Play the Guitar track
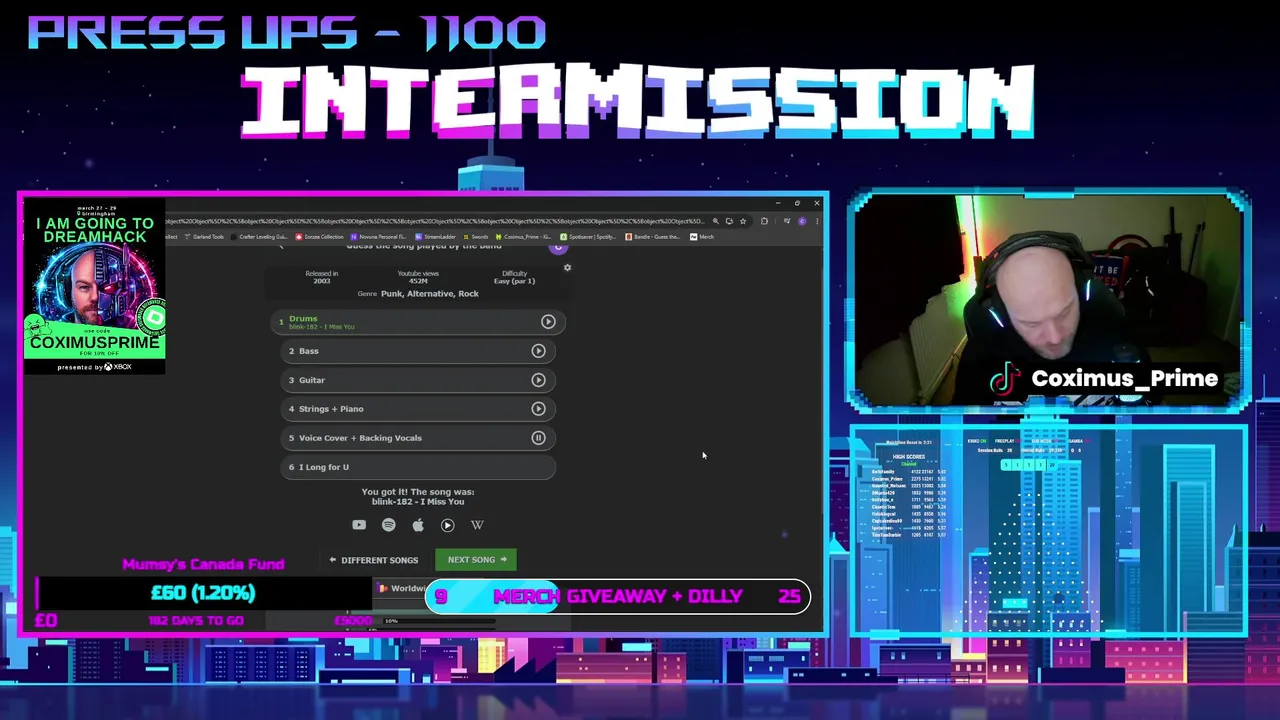Image resolution: width=1280 pixels, height=720 pixels. [538, 380]
